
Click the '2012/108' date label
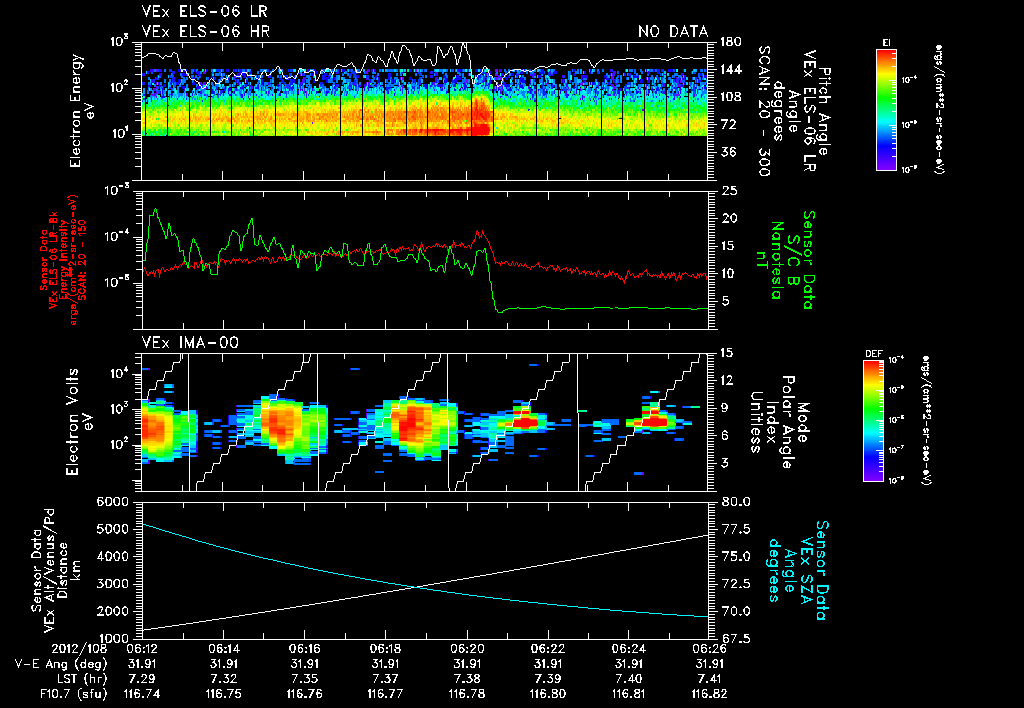pyautogui.click(x=78, y=649)
